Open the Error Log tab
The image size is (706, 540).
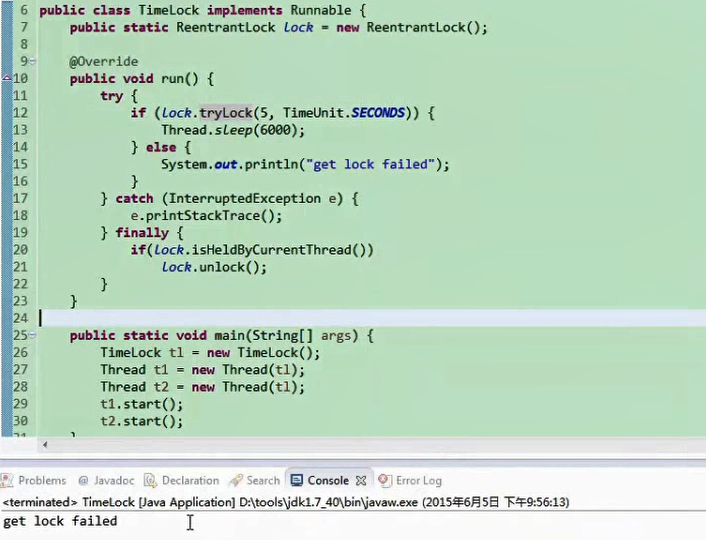pyautogui.click(x=418, y=481)
